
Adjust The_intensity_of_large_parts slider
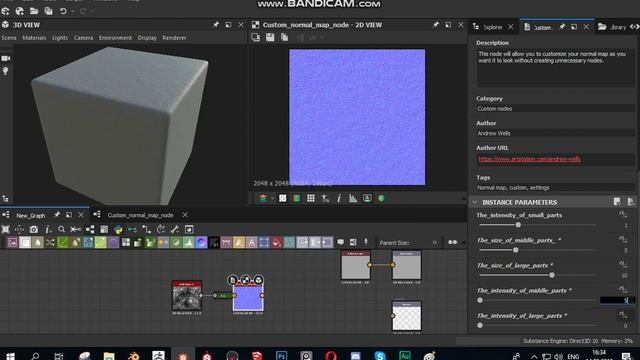pyautogui.click(x=537, y=325)
